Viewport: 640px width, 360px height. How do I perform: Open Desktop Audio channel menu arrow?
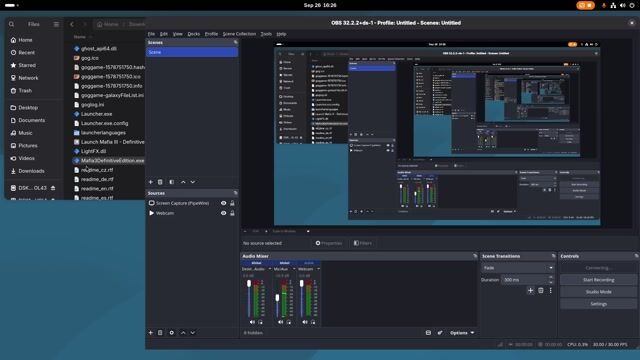270,269
